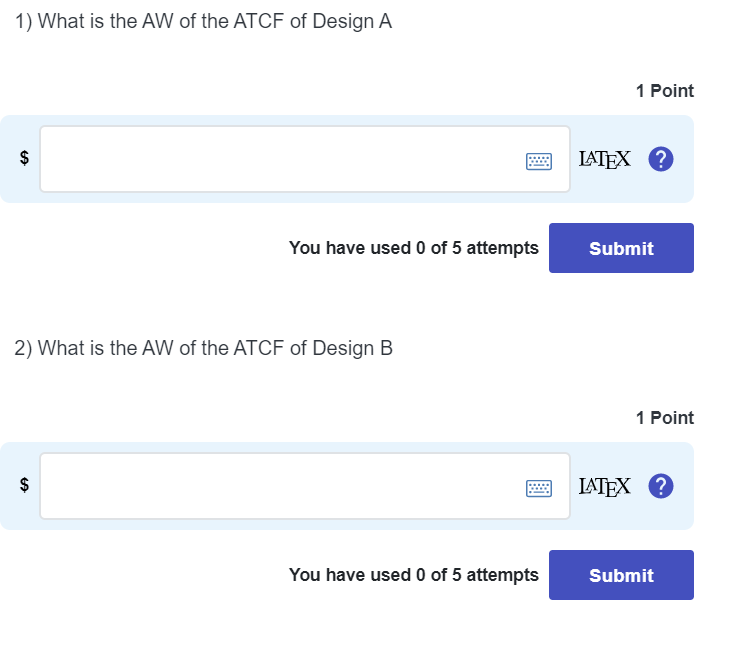Open virtual keyboard for Design A answer
The image size is (745, 665).
click(x=538, y=160)
